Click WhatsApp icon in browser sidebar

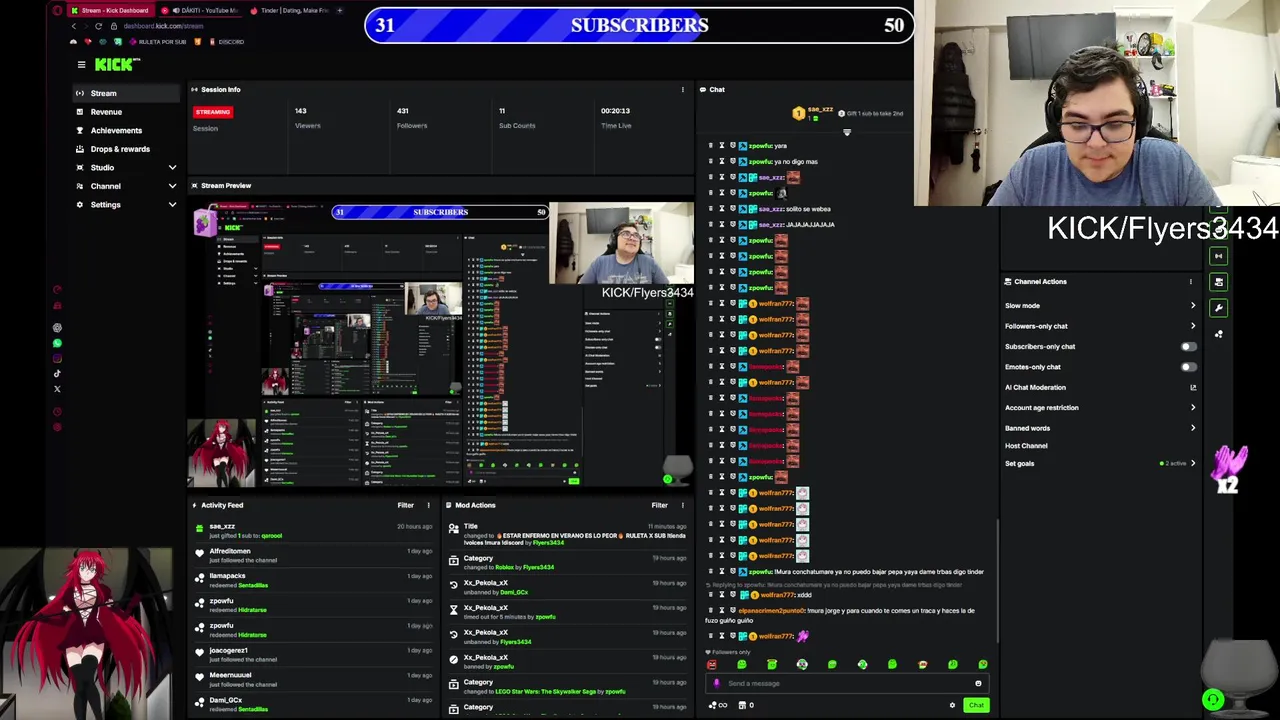[57, 343]
